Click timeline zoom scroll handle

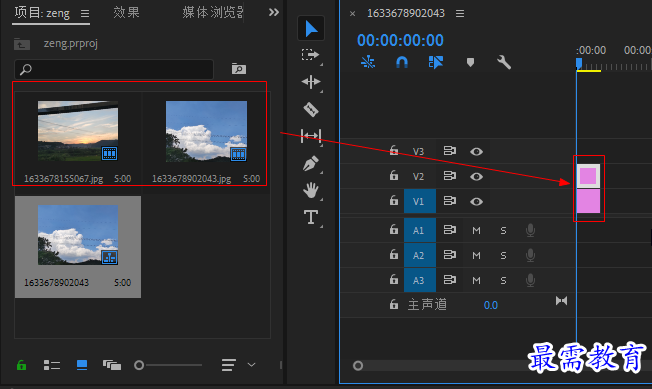[358, 366]
